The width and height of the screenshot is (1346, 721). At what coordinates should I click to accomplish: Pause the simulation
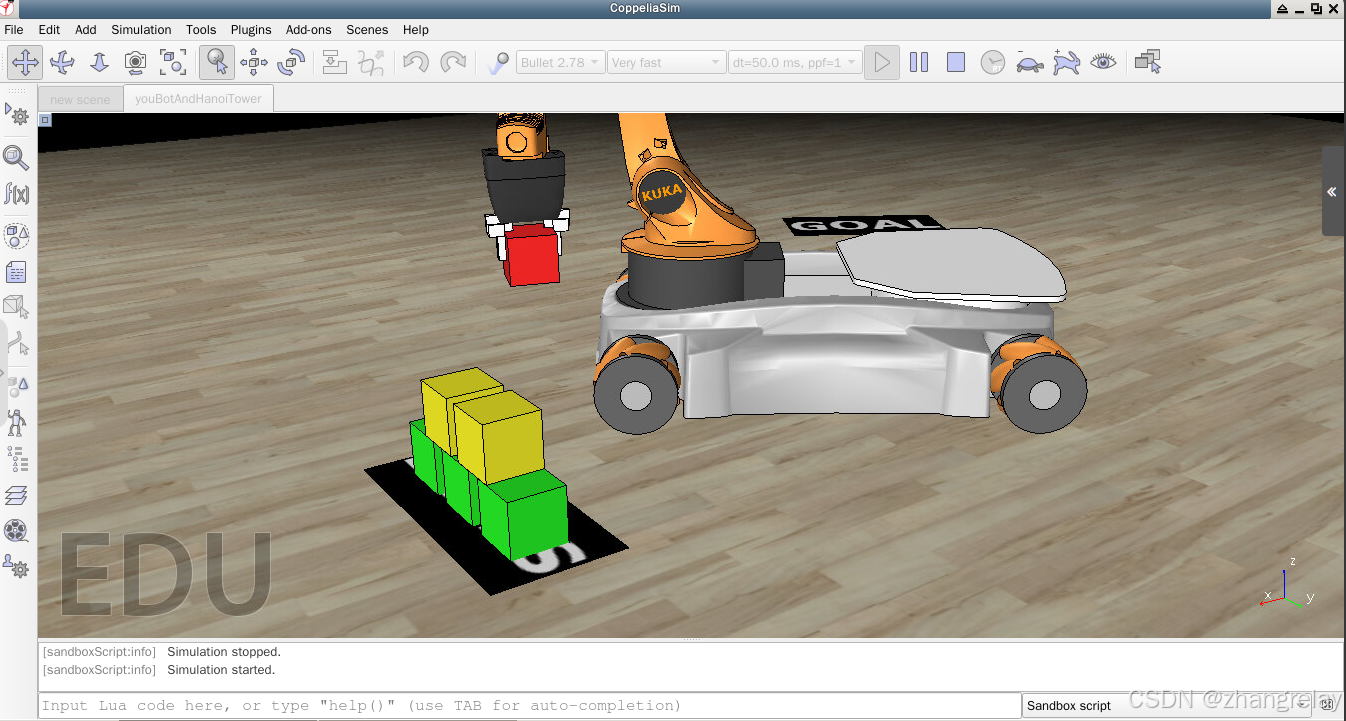pyautogui.click(x=919, y=62)
